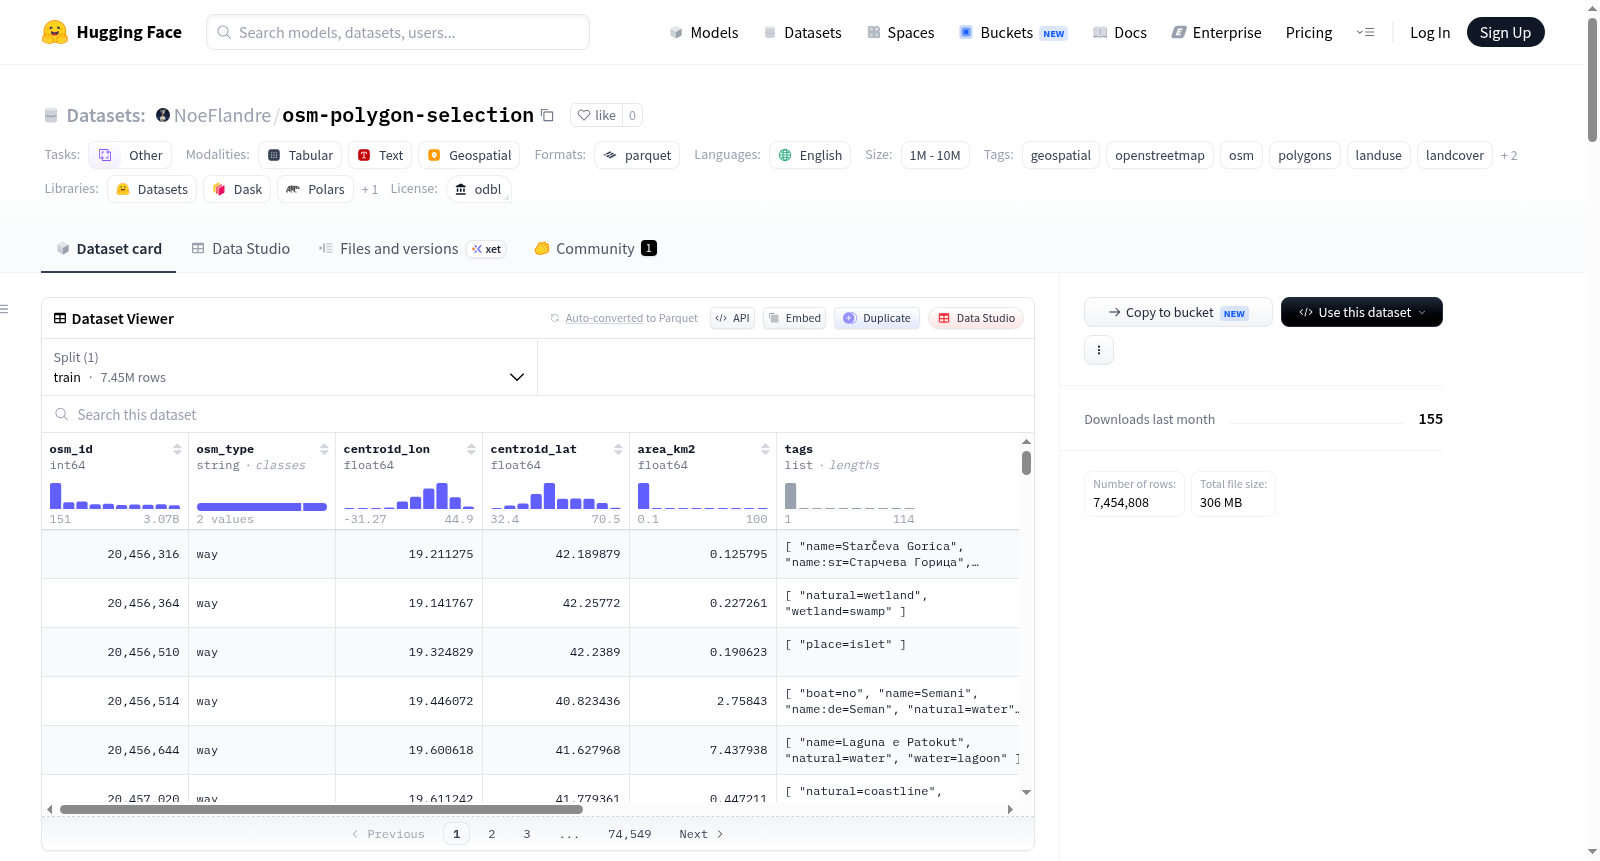The width and height of the screenshot is (1600, 861).
Task: Go to page 3 of results
Action: [527, 834]
